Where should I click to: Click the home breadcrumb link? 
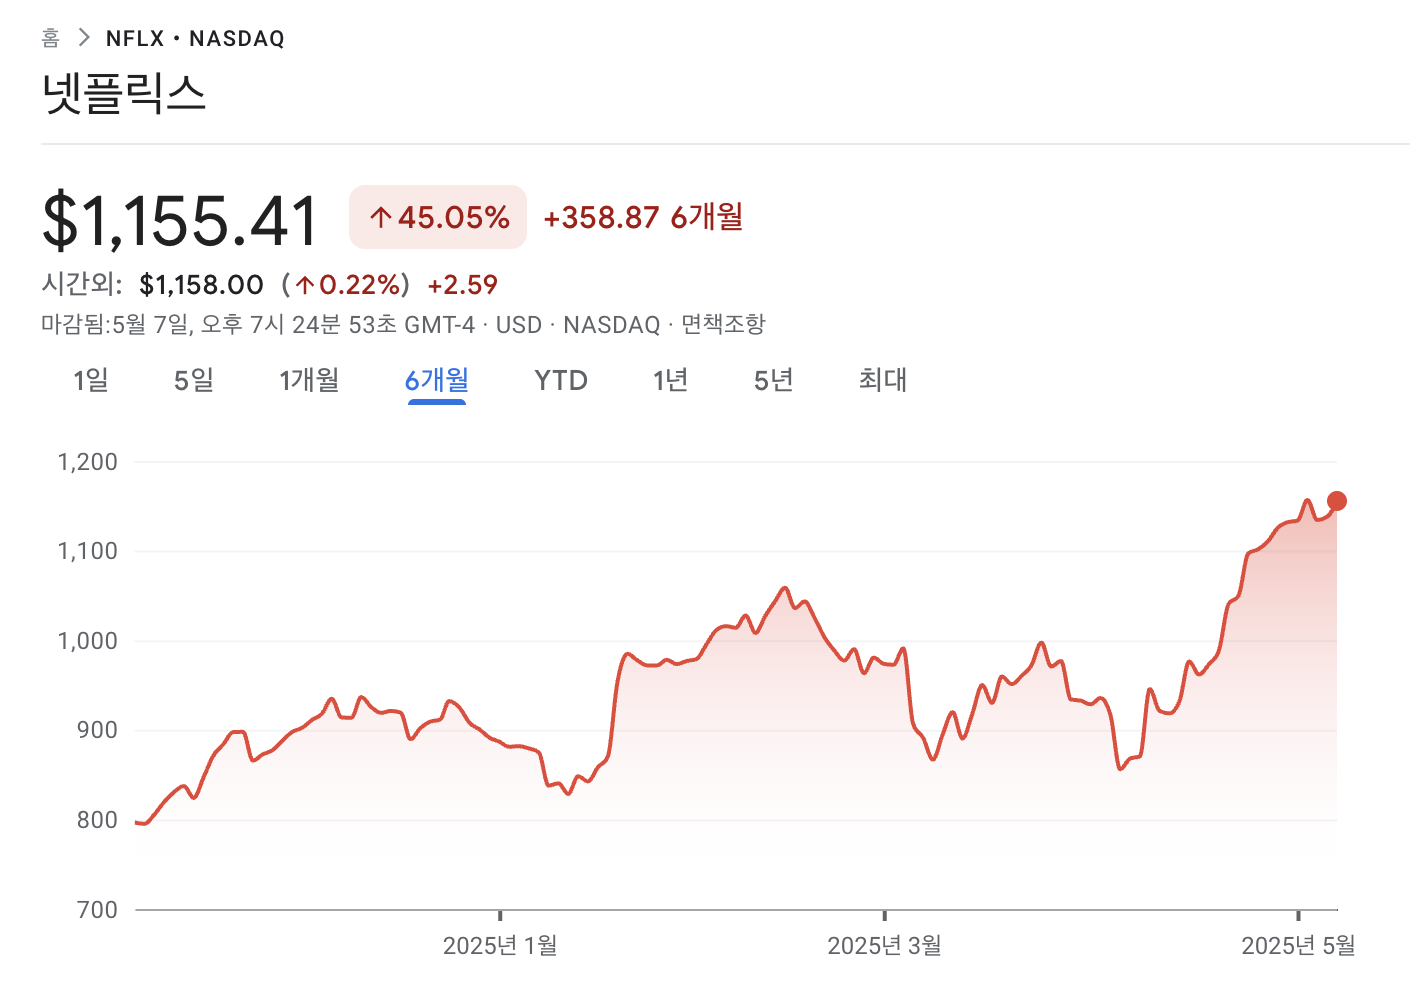pos(50,38)
